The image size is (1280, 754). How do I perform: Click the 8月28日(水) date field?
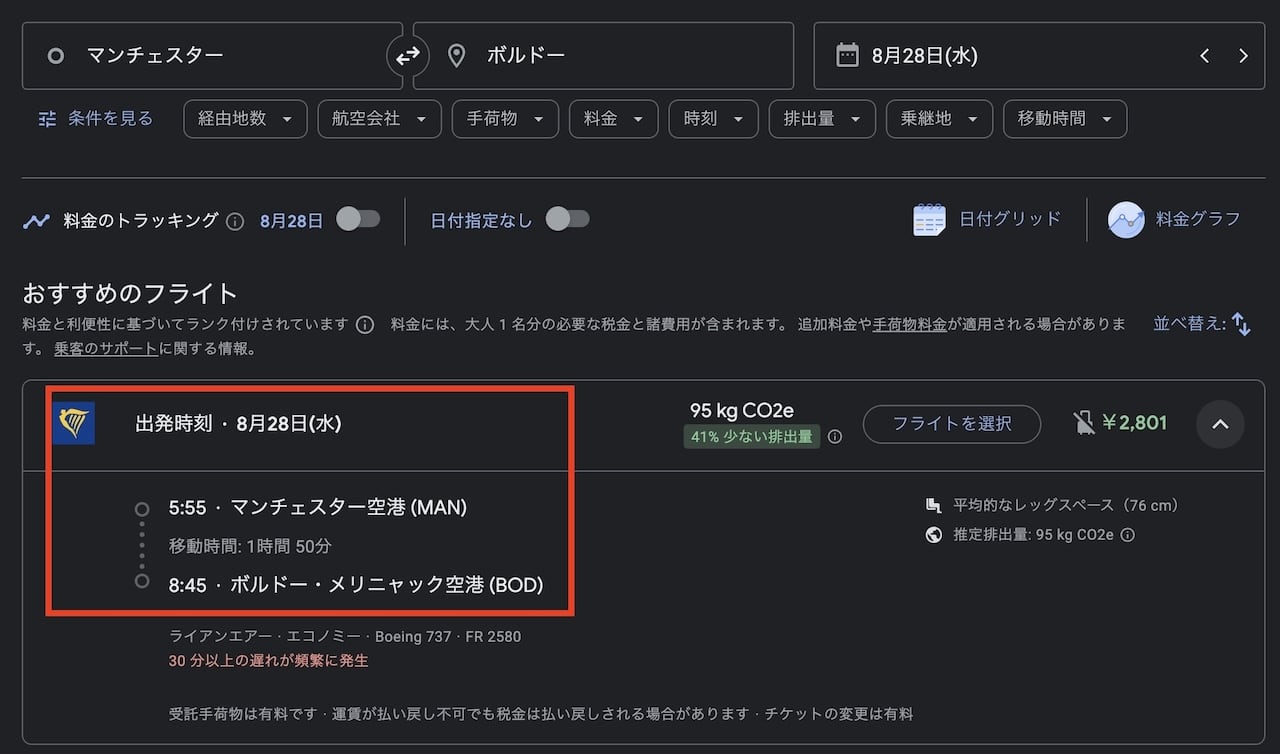click(1038, 56)
